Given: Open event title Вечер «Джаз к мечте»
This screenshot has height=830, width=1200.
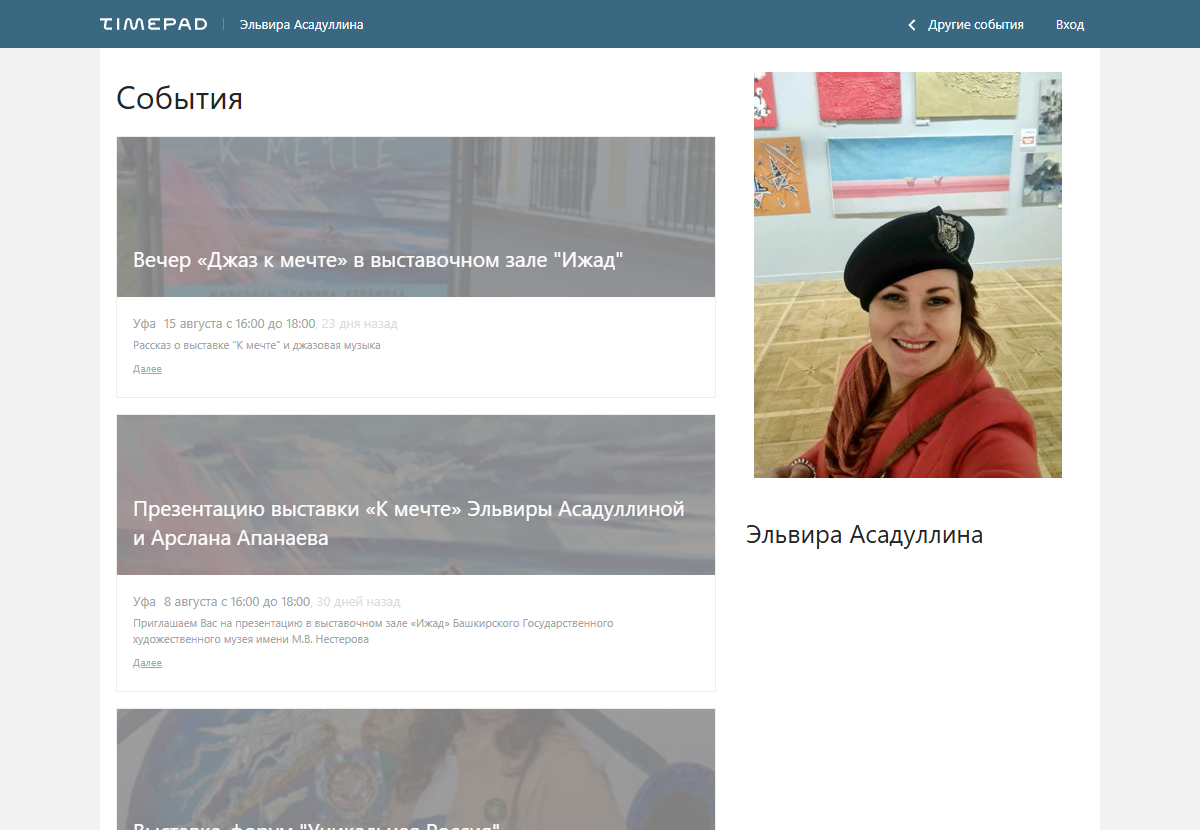Looking at the screenshot, I should (x=378, y=261).
